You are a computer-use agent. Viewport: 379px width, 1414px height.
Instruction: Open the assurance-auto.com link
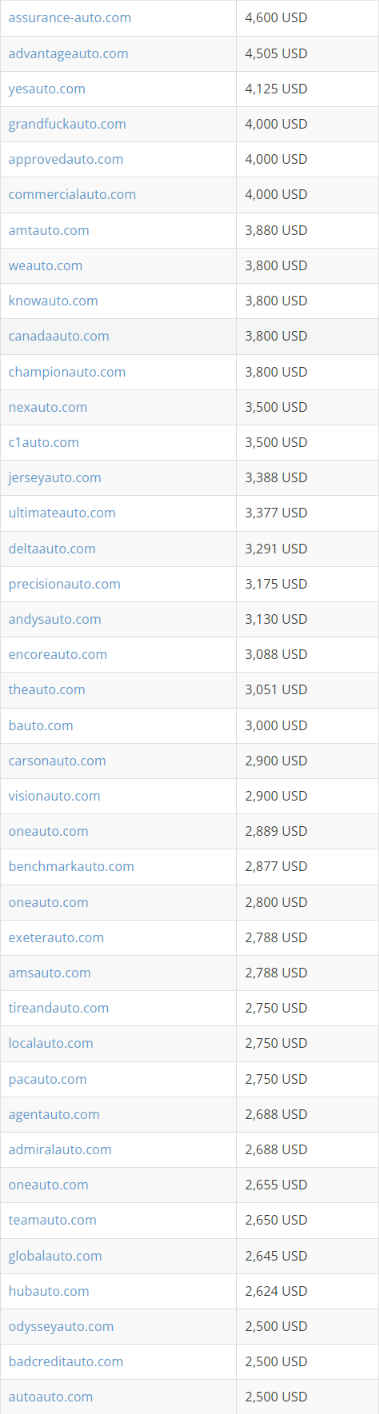click(69, 18)
